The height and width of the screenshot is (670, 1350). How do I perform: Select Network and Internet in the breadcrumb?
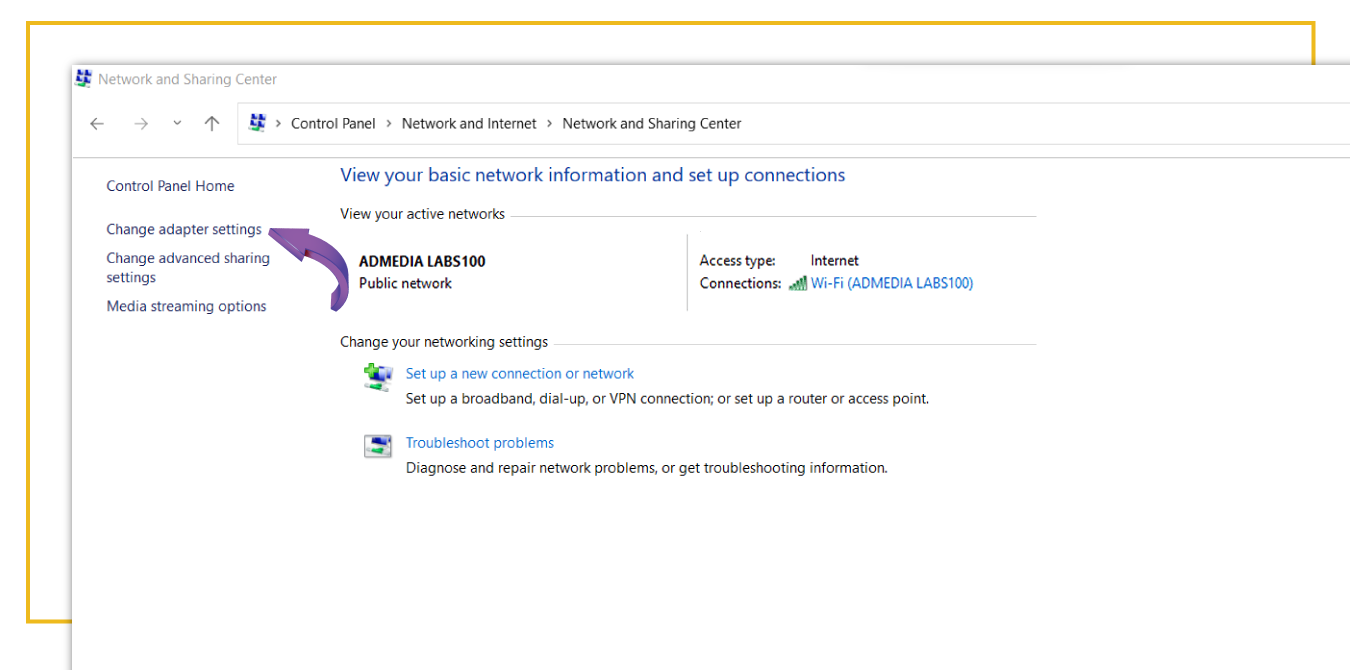pos(469,124)
